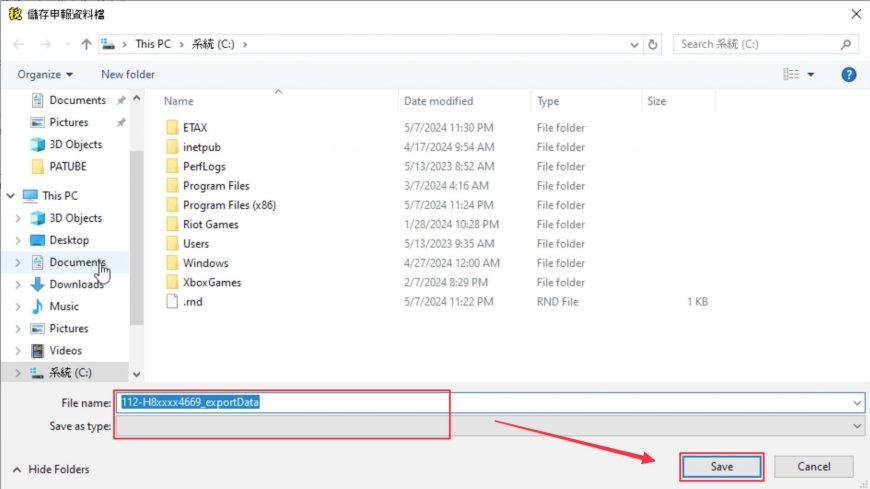Click the Cancel button

(x=813, y=467)
